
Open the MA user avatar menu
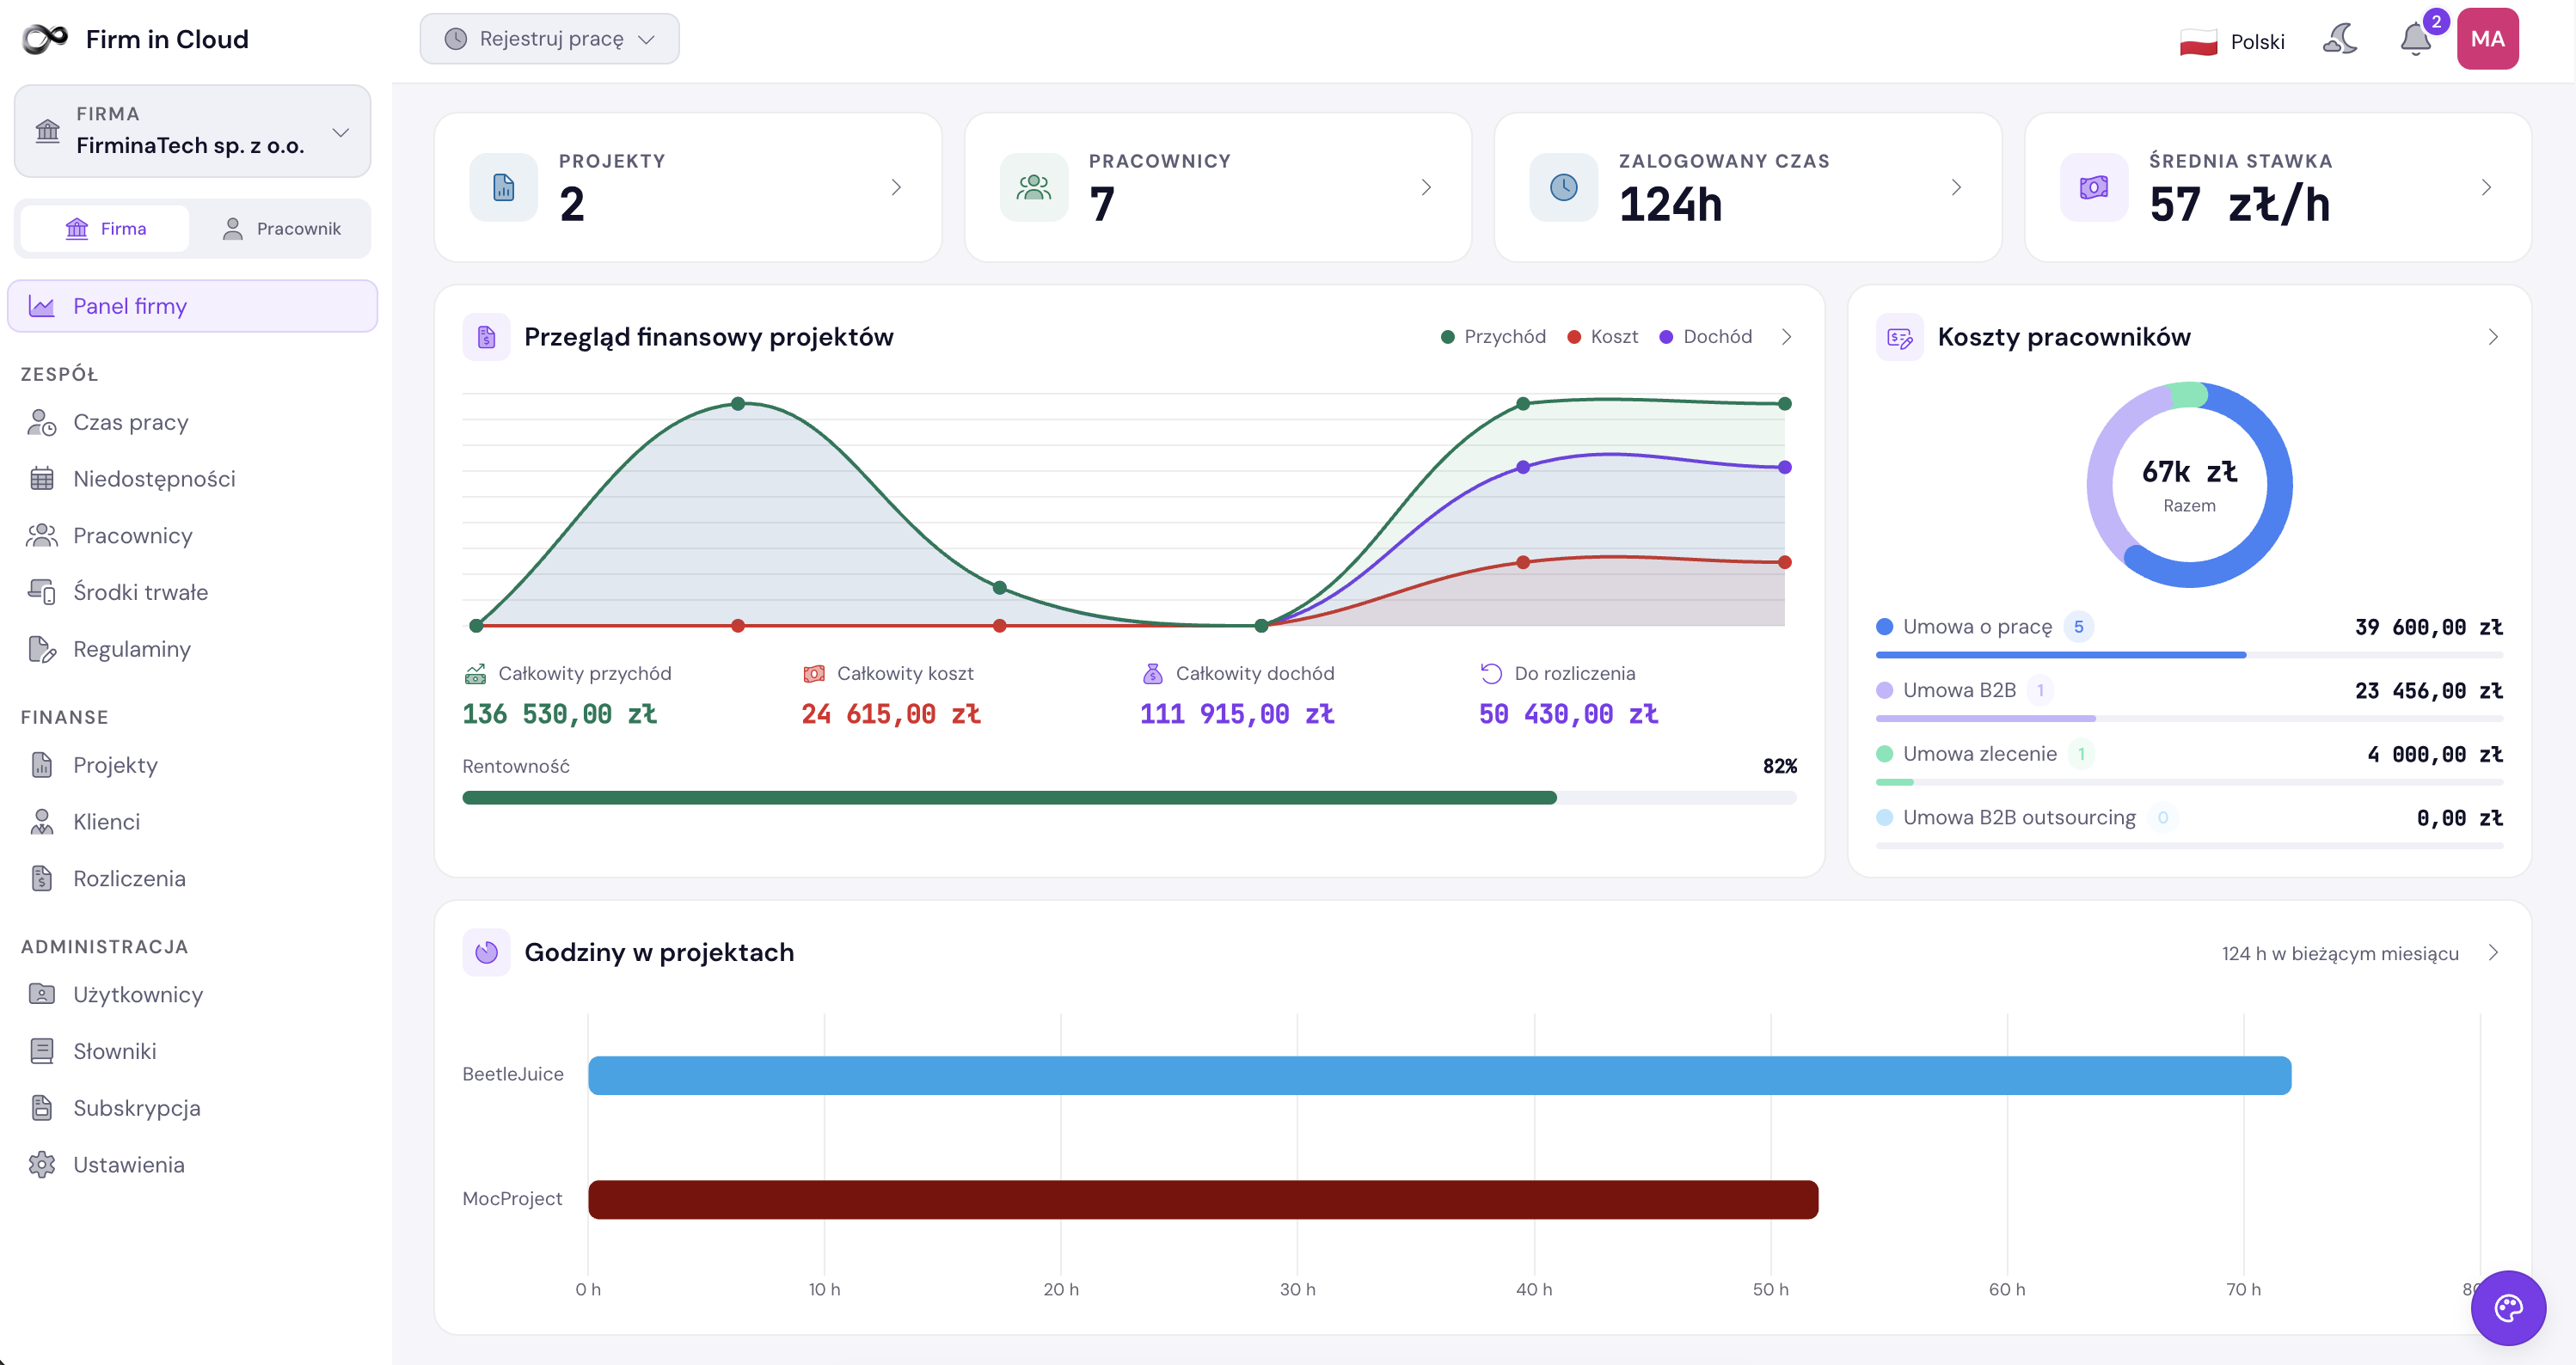tap(2487, 39)
